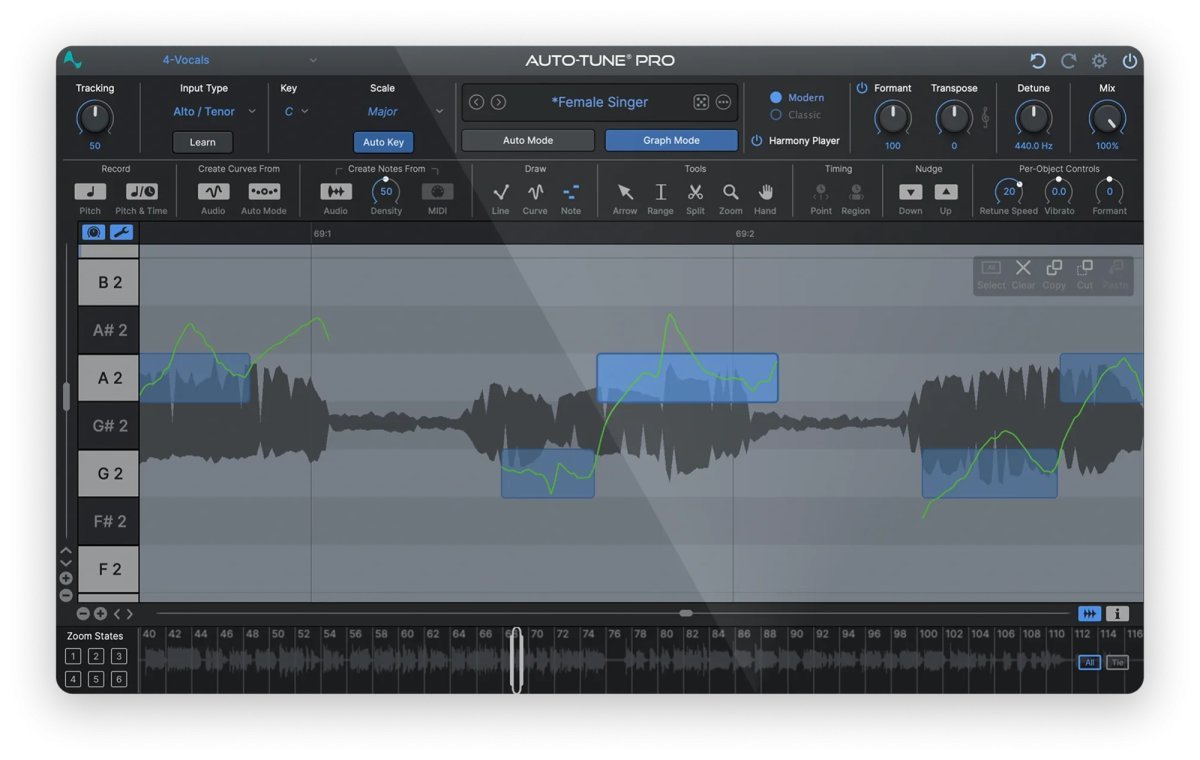Select the Region timing tool

pos(856,192)
